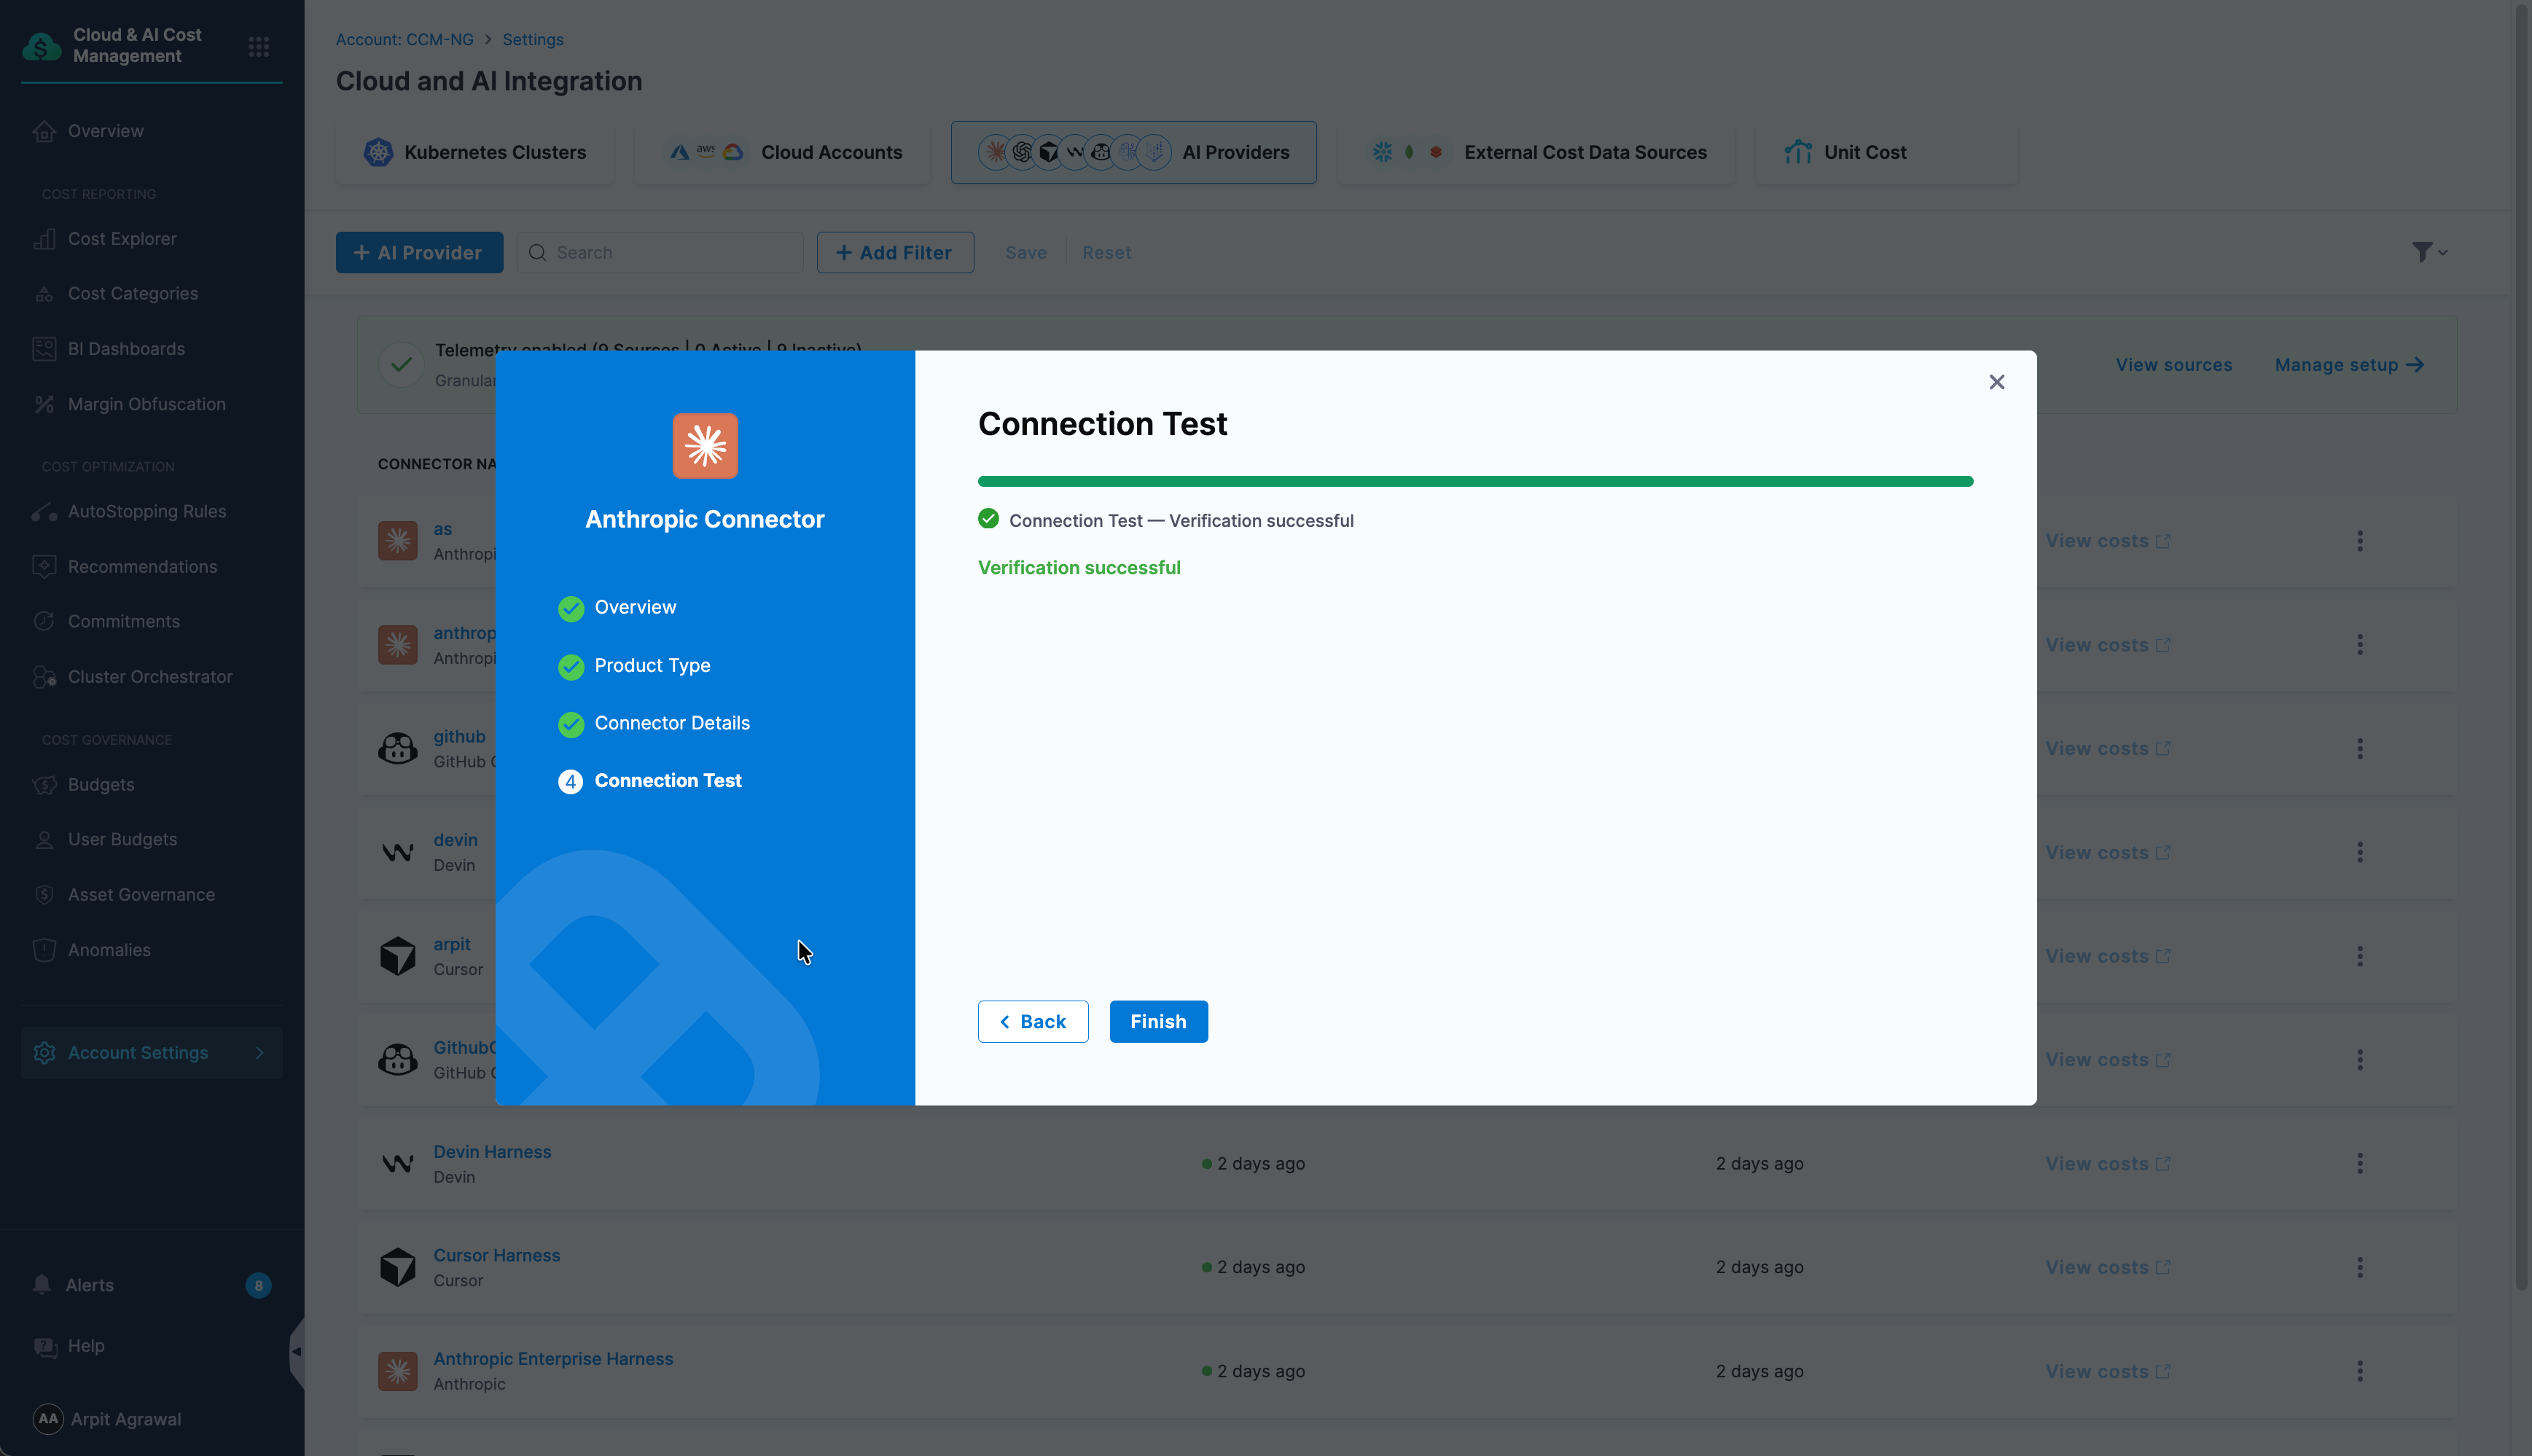
Task: Switch to the Cloud Accounts tab
Action: pyautogui.click(x=783, y=152)
